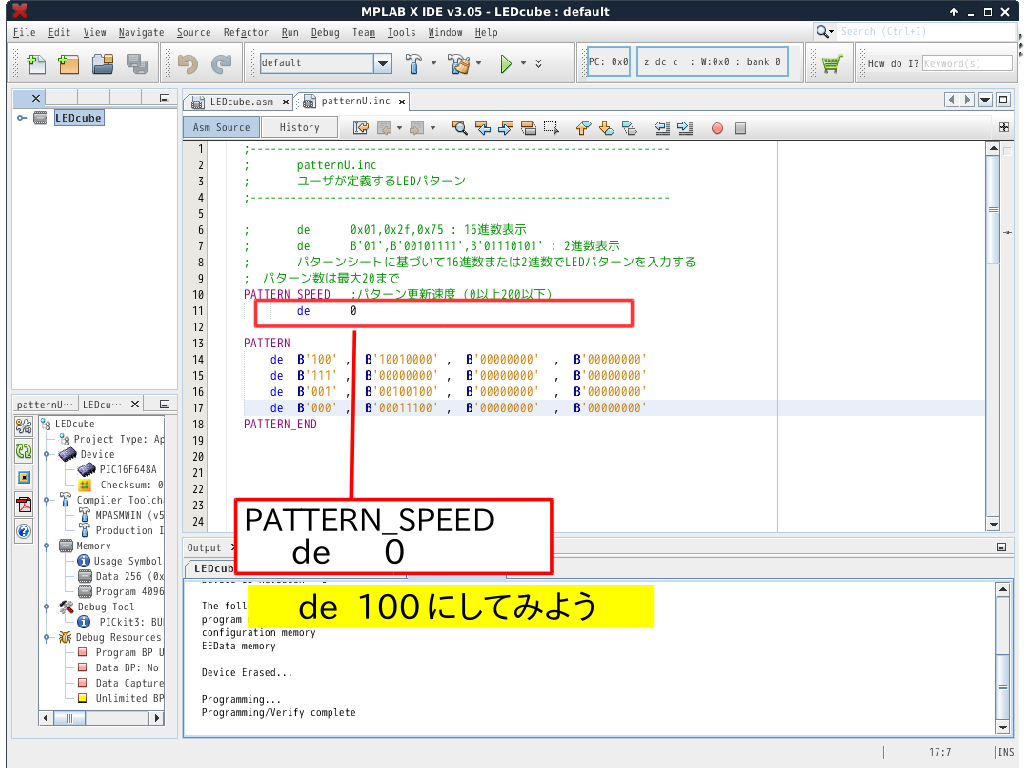Close the LEDcube.asm tab

click(x=286, y=102)
